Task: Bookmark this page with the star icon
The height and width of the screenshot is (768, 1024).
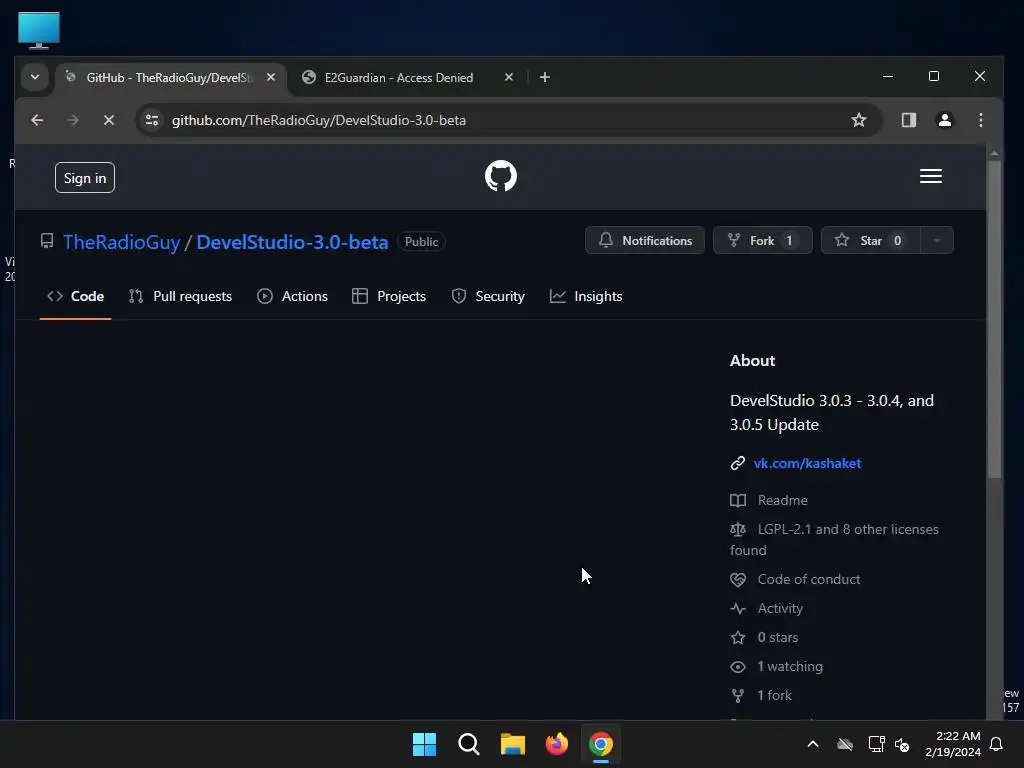Action: click(859, 120)
